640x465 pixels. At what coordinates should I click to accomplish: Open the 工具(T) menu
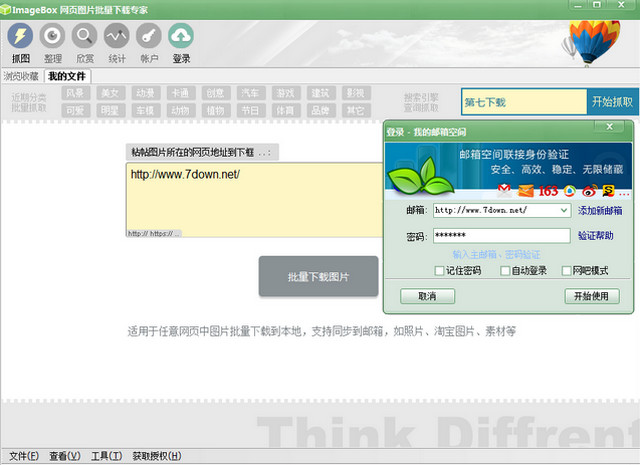pos(107,456)
